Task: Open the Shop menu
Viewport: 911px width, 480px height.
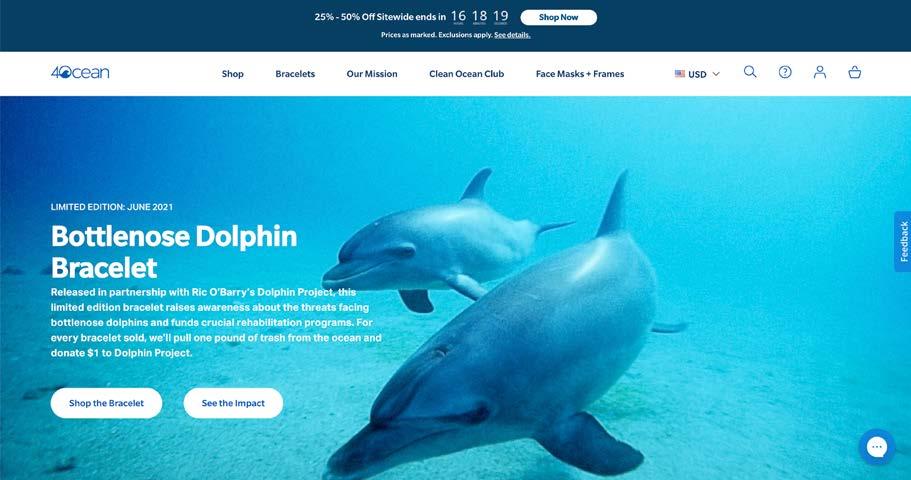Action: (x=232, y=74)
